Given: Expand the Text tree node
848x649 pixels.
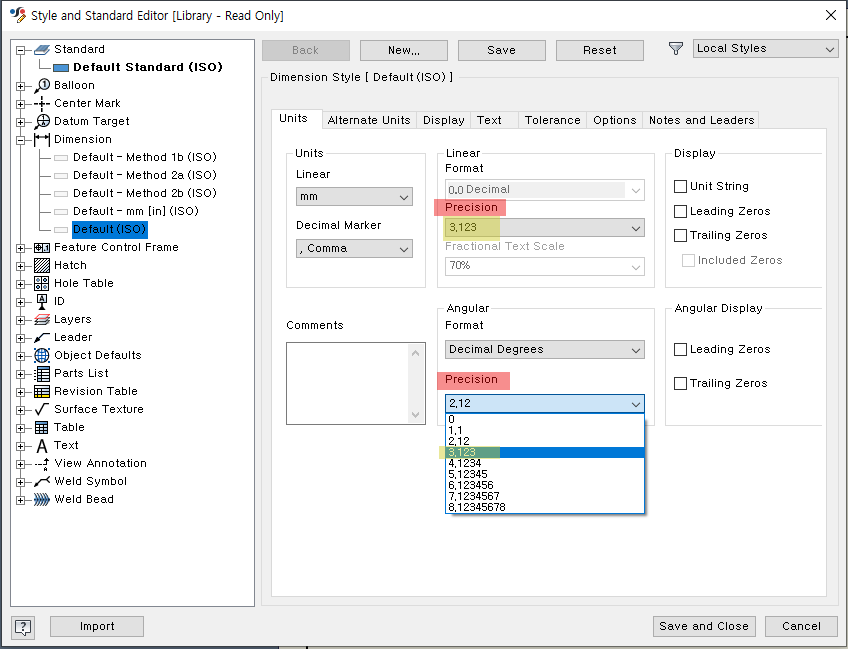Looking at the screenshot, I should (21, 446).
